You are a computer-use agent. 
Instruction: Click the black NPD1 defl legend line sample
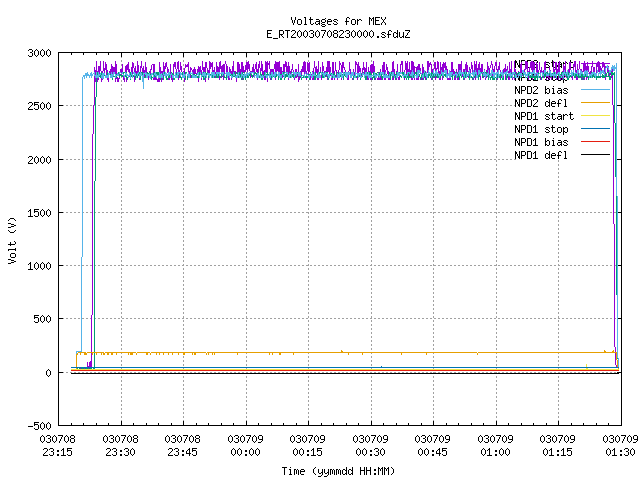(595, 155)
